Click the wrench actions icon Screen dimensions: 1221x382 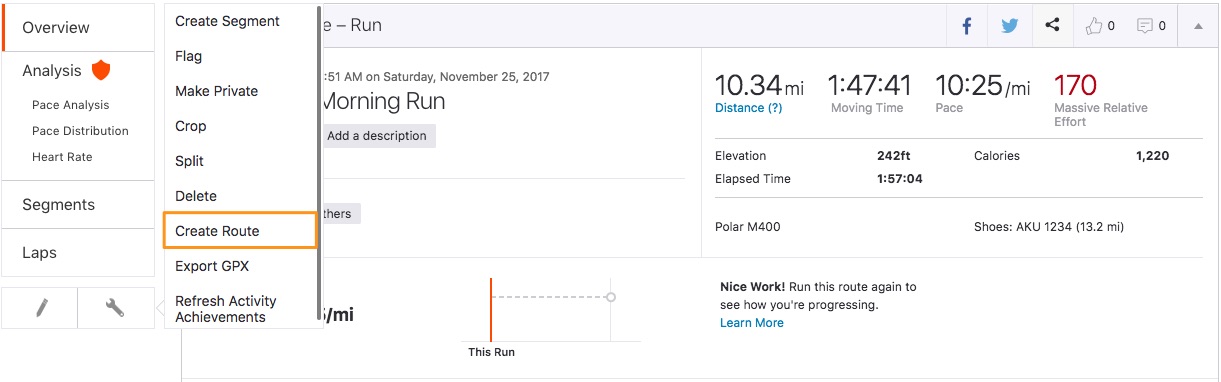coord(116,308)
